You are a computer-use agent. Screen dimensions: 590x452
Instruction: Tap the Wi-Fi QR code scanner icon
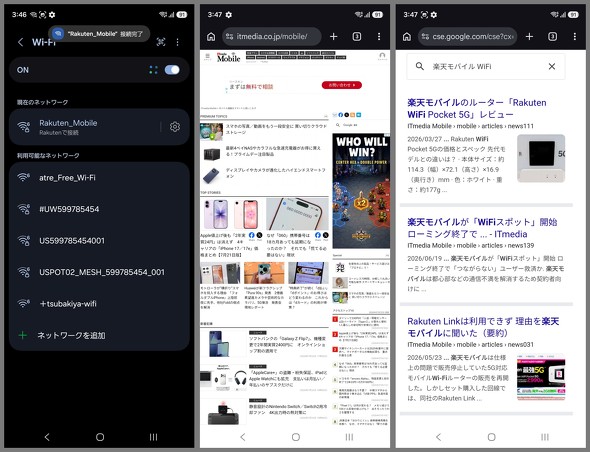[161, 42]
